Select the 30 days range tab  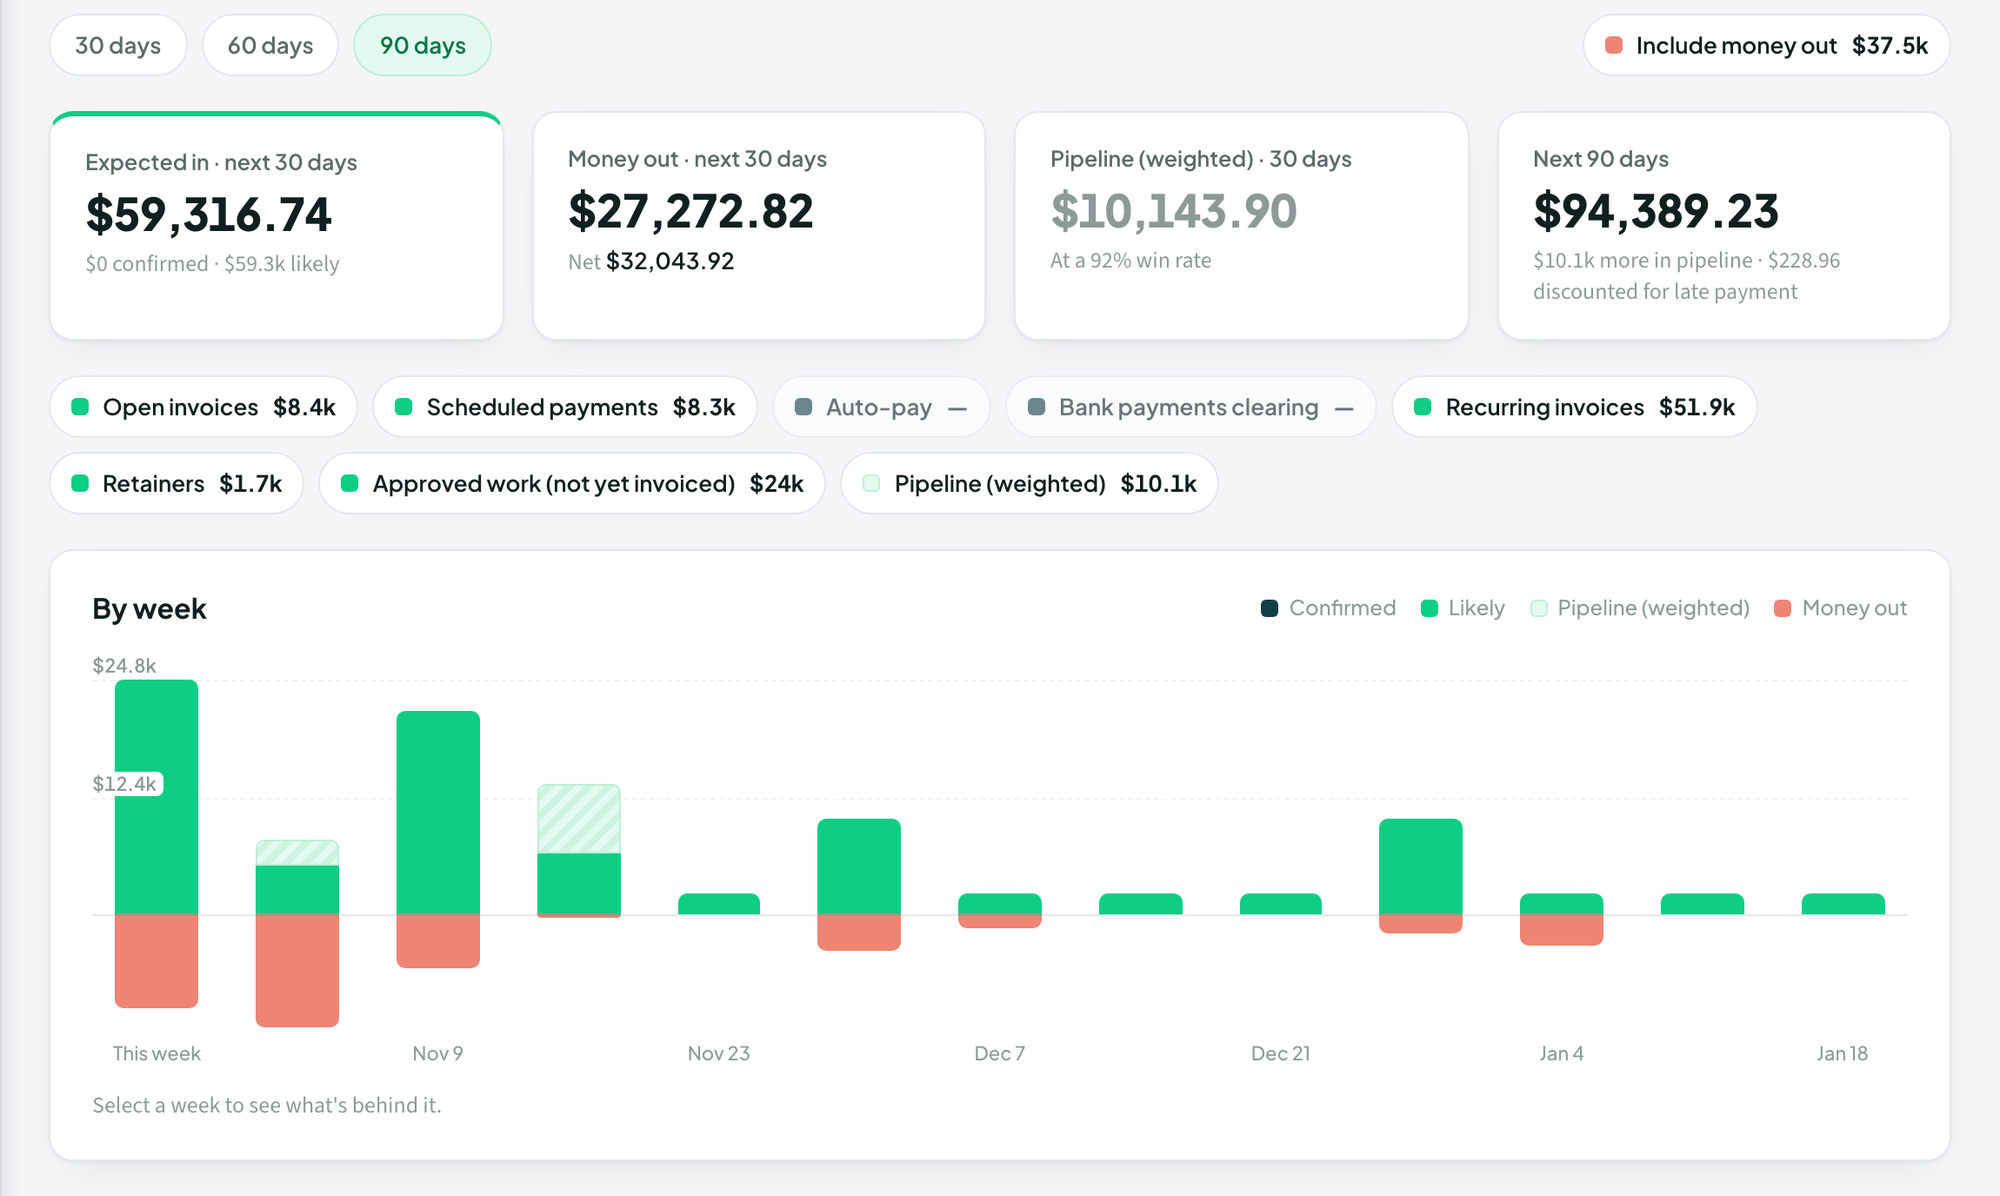118,45
